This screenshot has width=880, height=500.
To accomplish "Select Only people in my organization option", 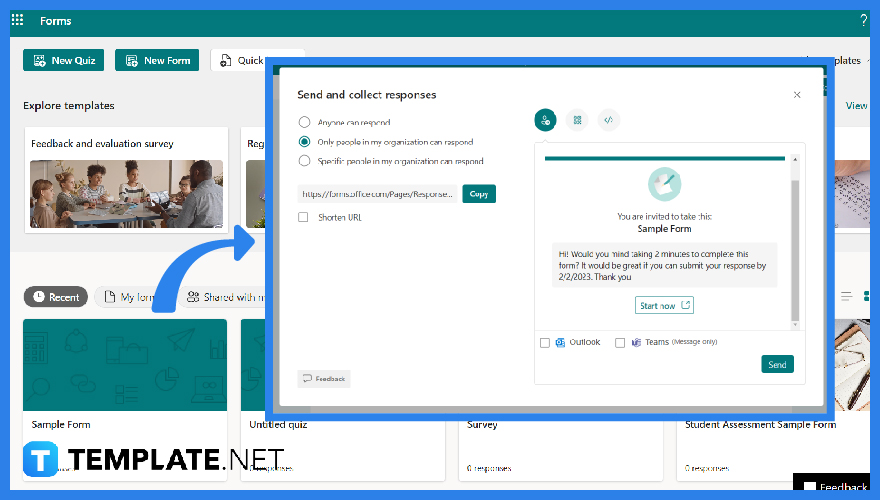I will (x=305, y=142).
